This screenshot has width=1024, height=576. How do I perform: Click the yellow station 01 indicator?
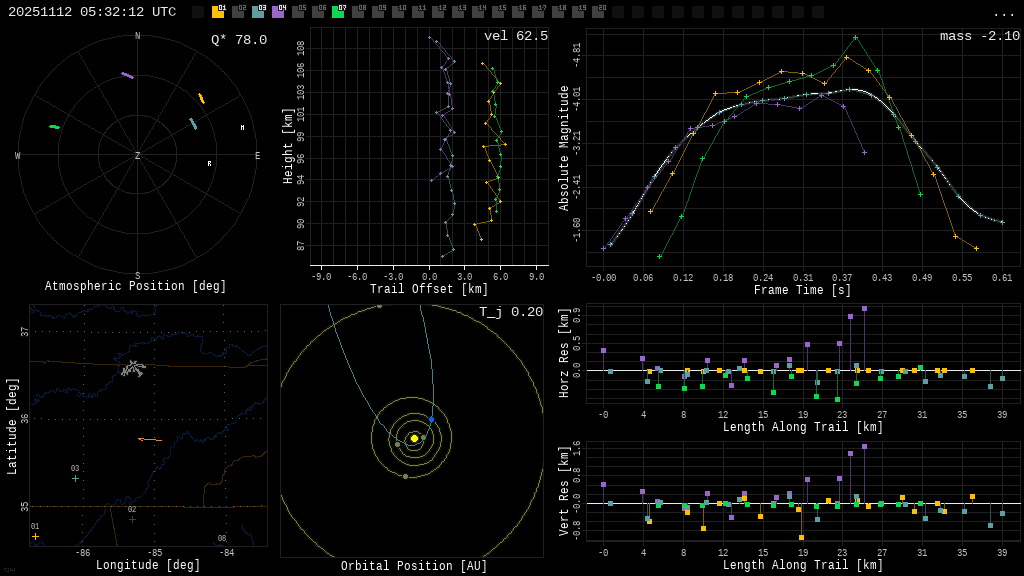[x=218, y=12]
